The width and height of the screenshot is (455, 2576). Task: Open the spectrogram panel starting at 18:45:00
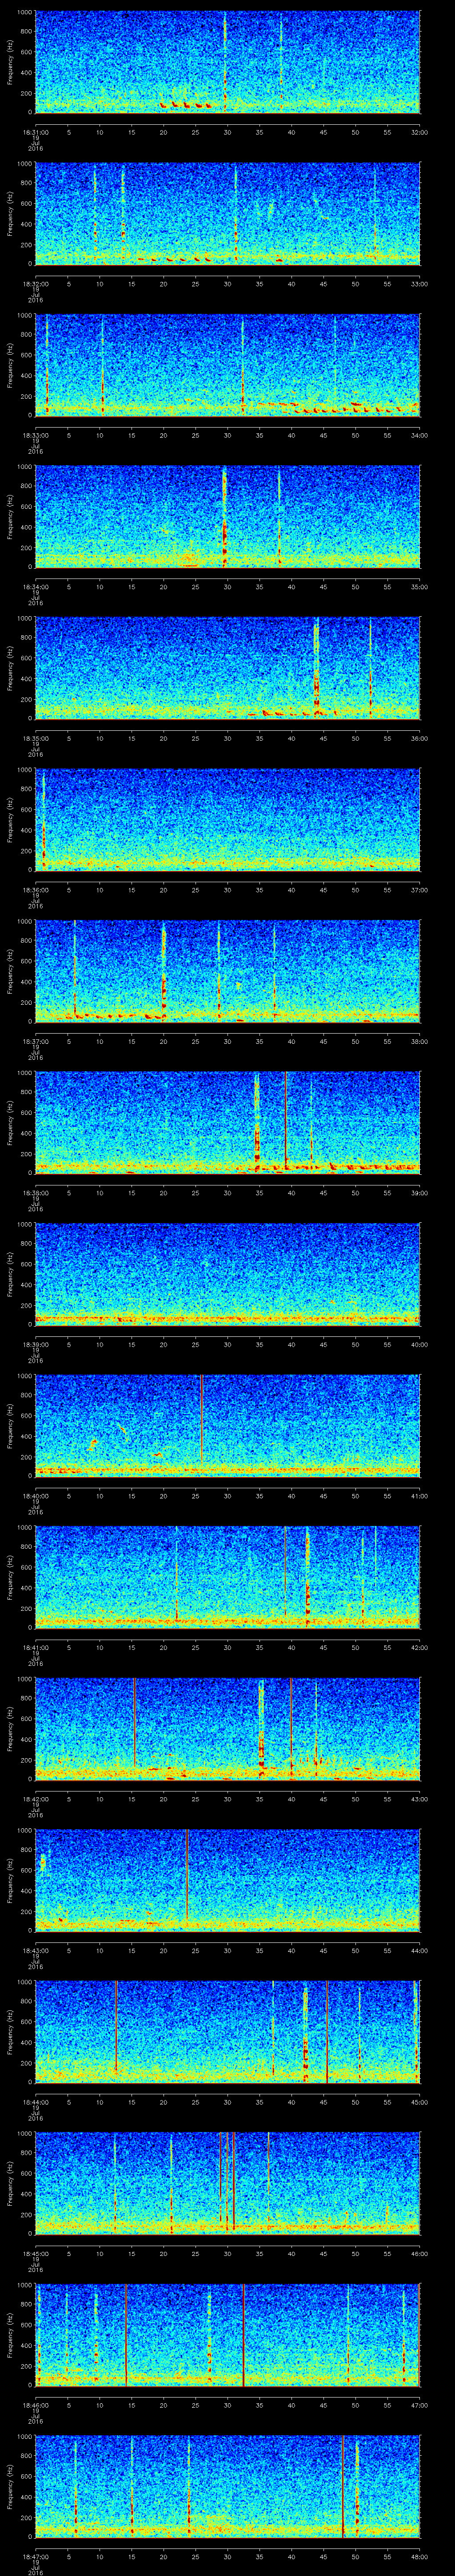(228, 2183)
